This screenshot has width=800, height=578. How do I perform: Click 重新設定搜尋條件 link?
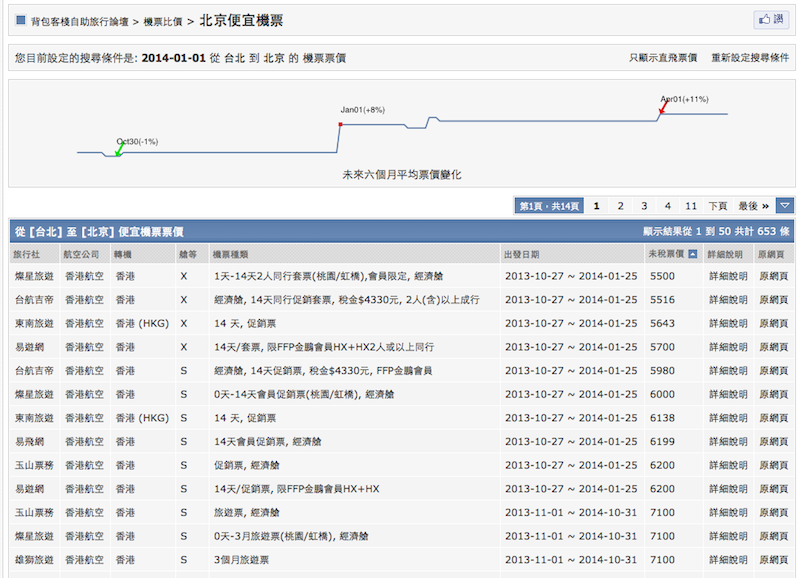coord(750,58)
